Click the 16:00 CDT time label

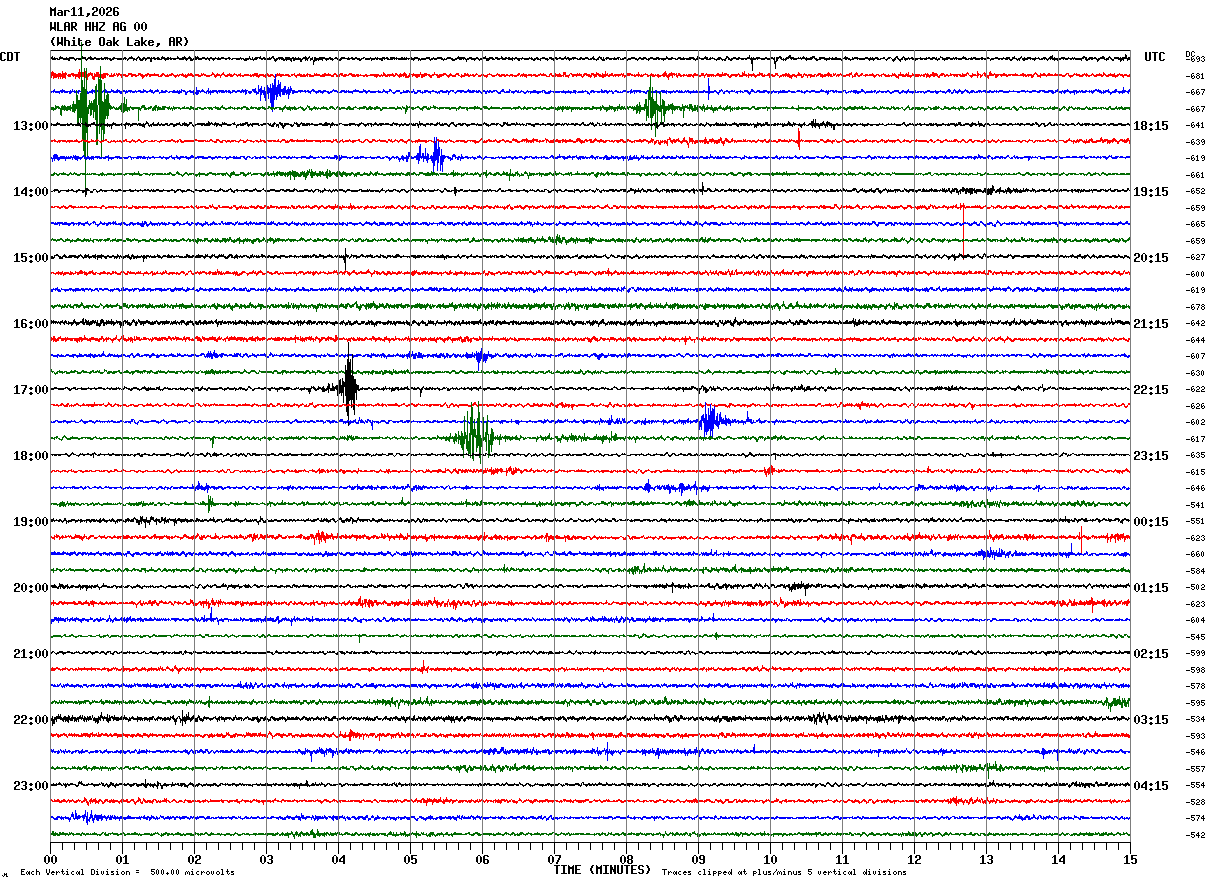30,324
